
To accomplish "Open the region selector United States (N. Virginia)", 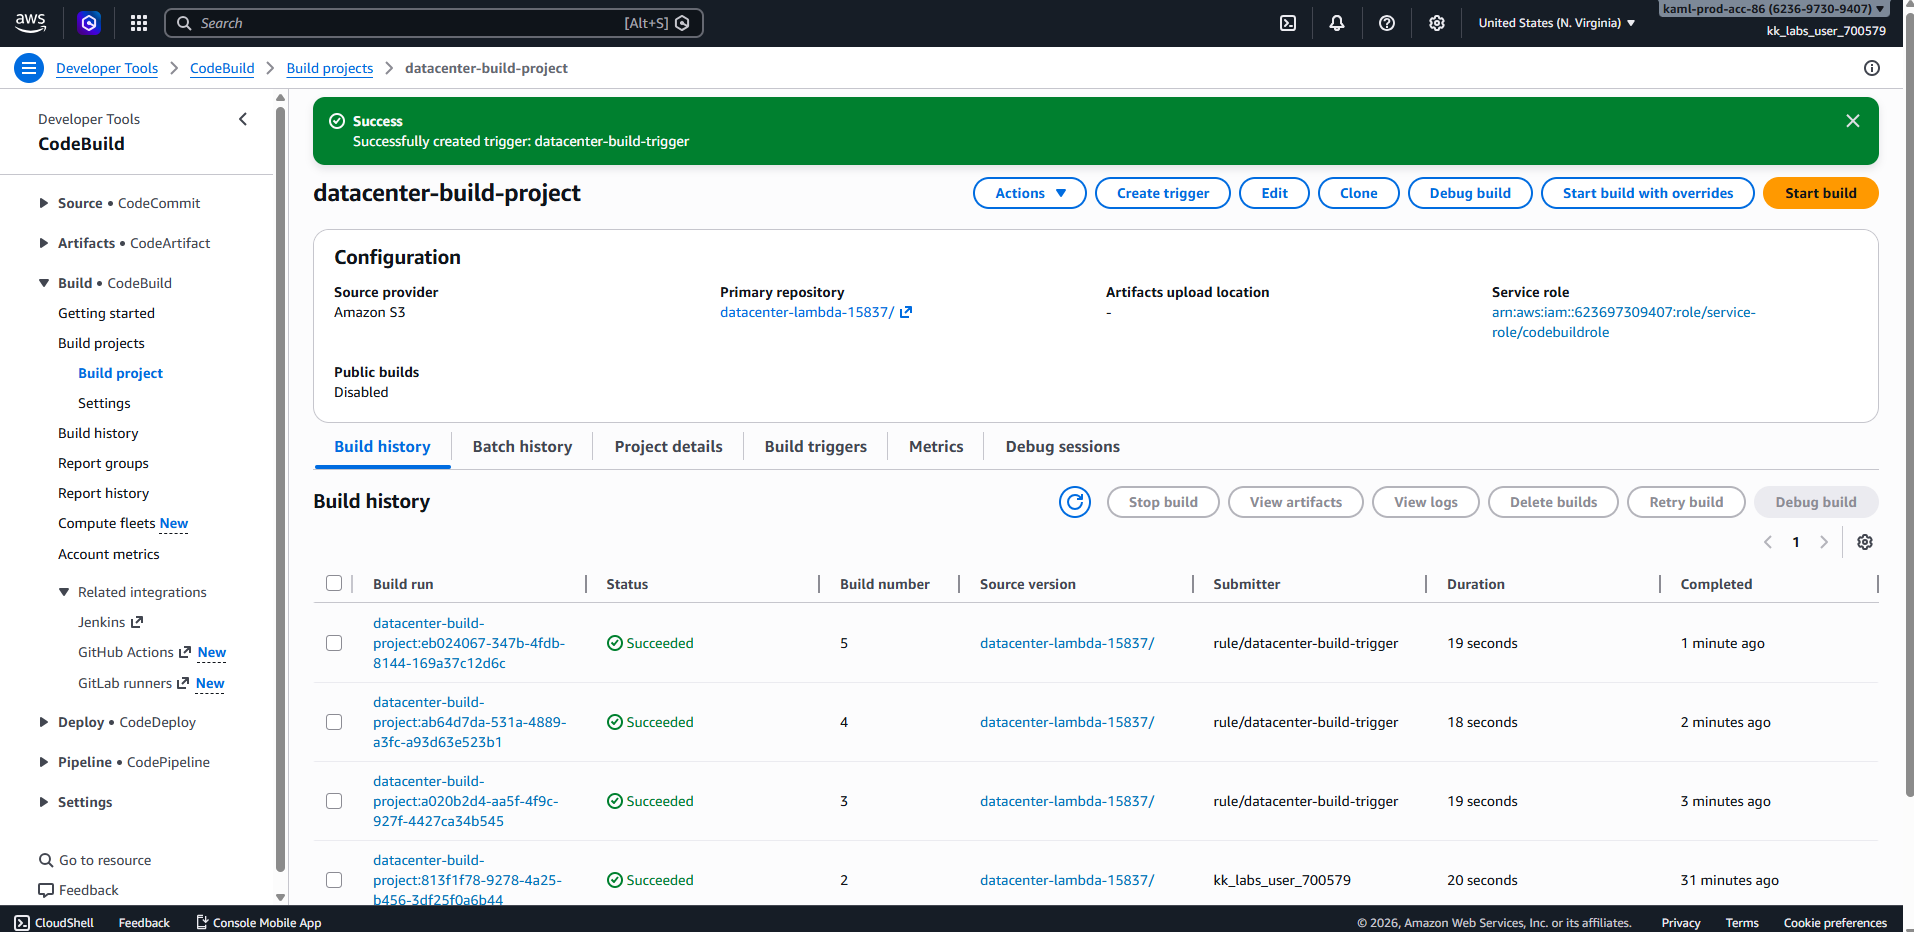I will coord(1556,23).
